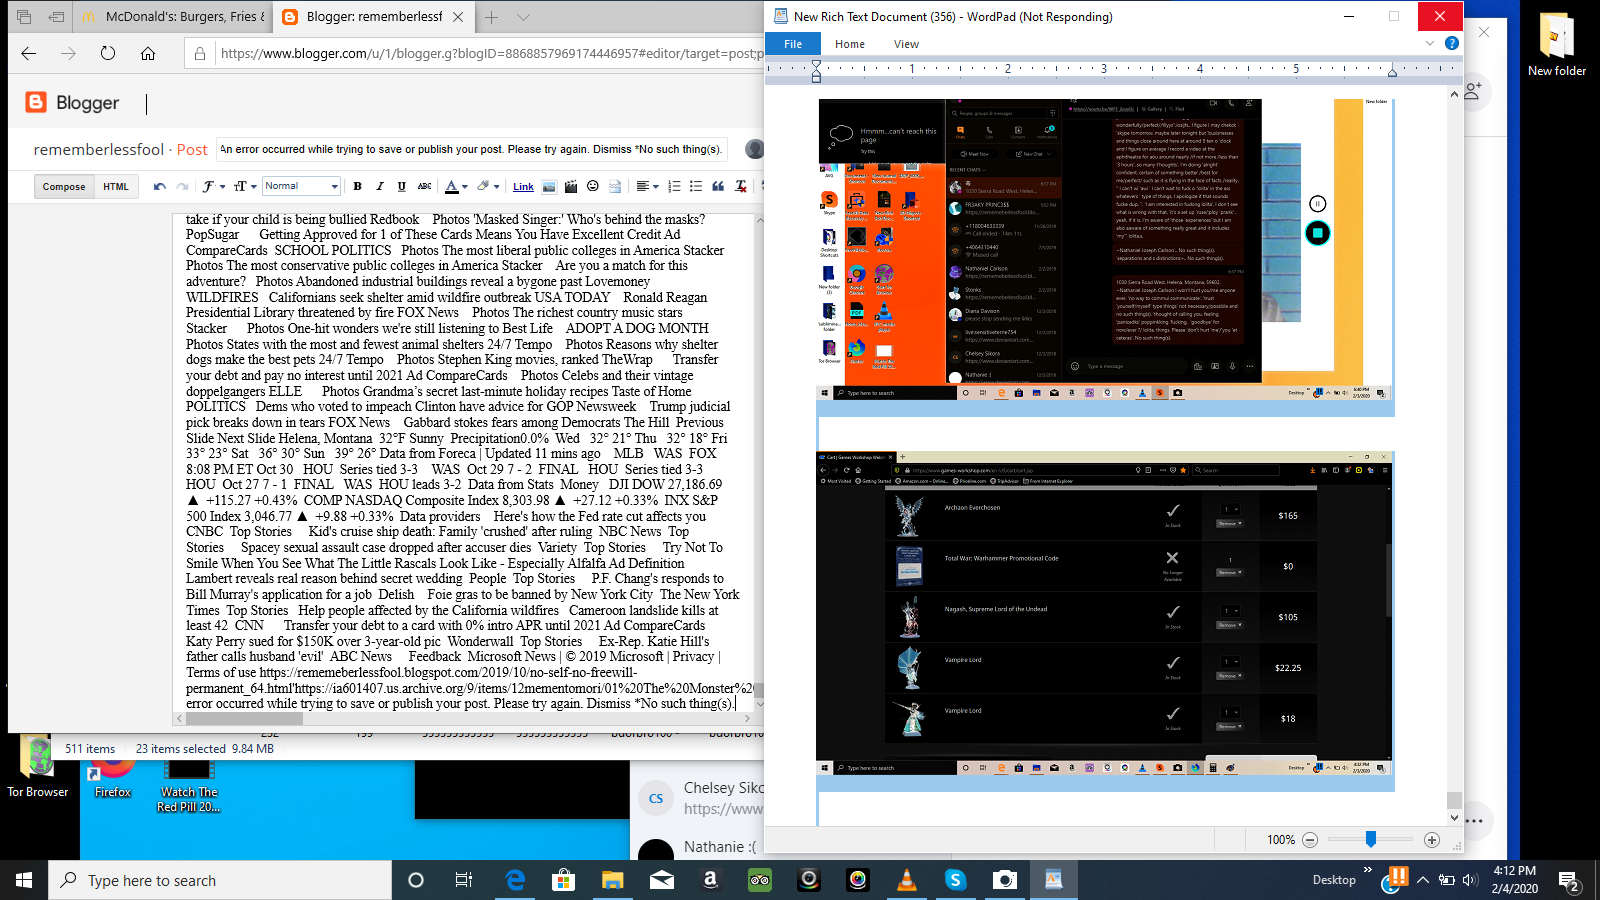This screenshot has width=1600, height=900.
Task: Open Amazon from the taskbar
Action: coord(711,880)
